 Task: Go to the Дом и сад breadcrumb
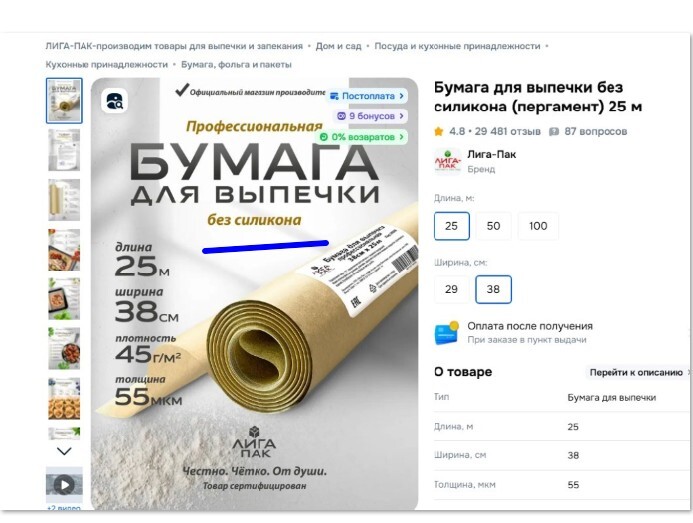[x=338, y=46]
